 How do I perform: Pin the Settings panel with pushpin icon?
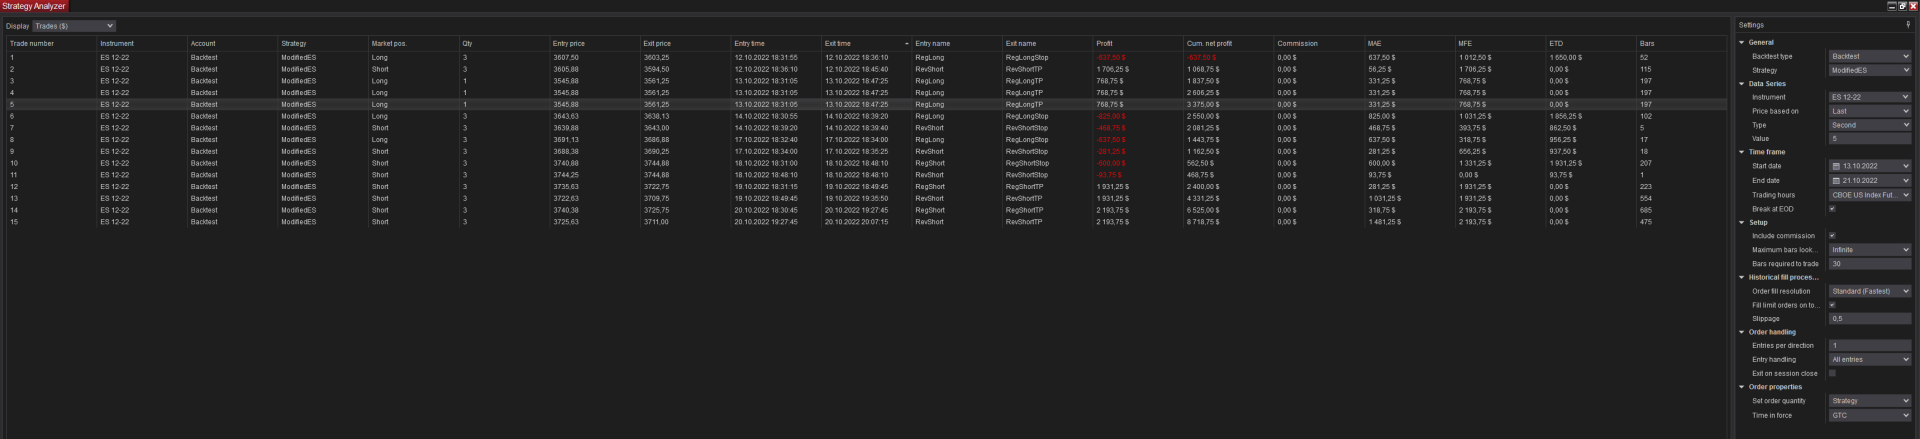(x=1909, y=25)
